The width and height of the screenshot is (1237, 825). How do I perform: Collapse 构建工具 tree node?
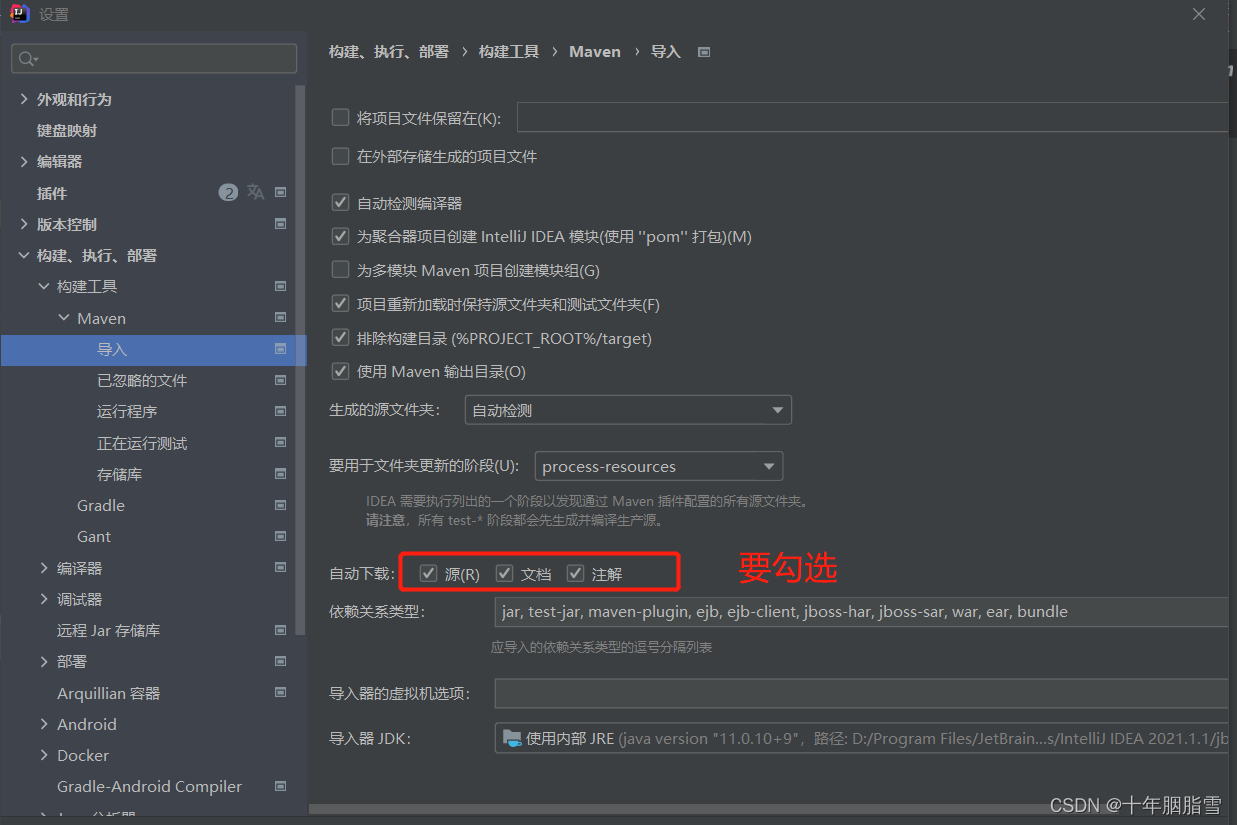(44, 286)
